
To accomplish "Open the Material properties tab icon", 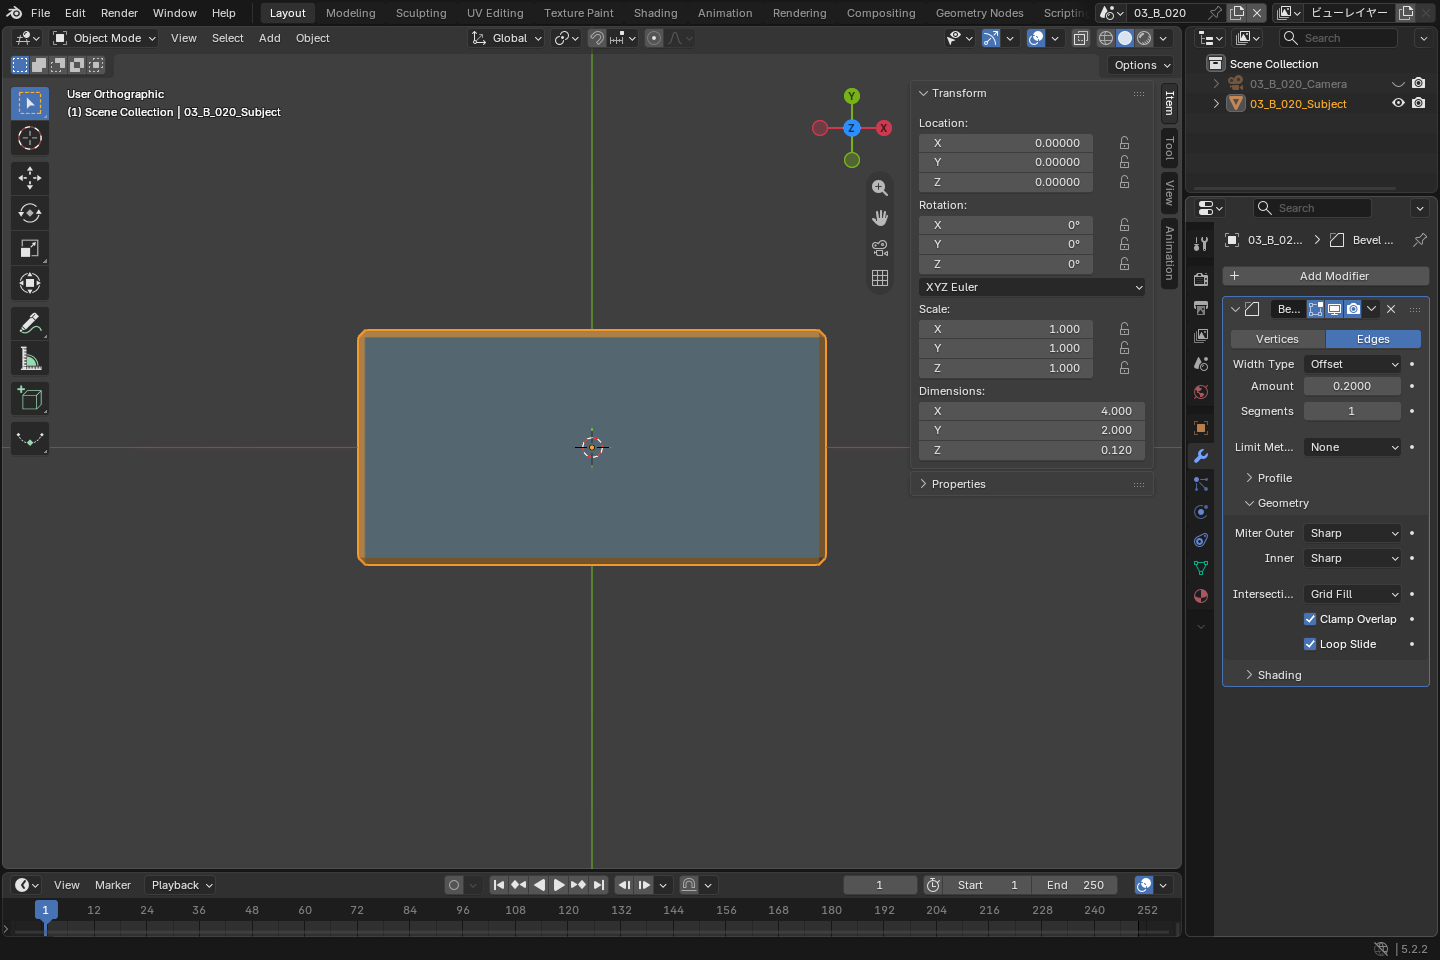I will click(x=1201, y=596).
